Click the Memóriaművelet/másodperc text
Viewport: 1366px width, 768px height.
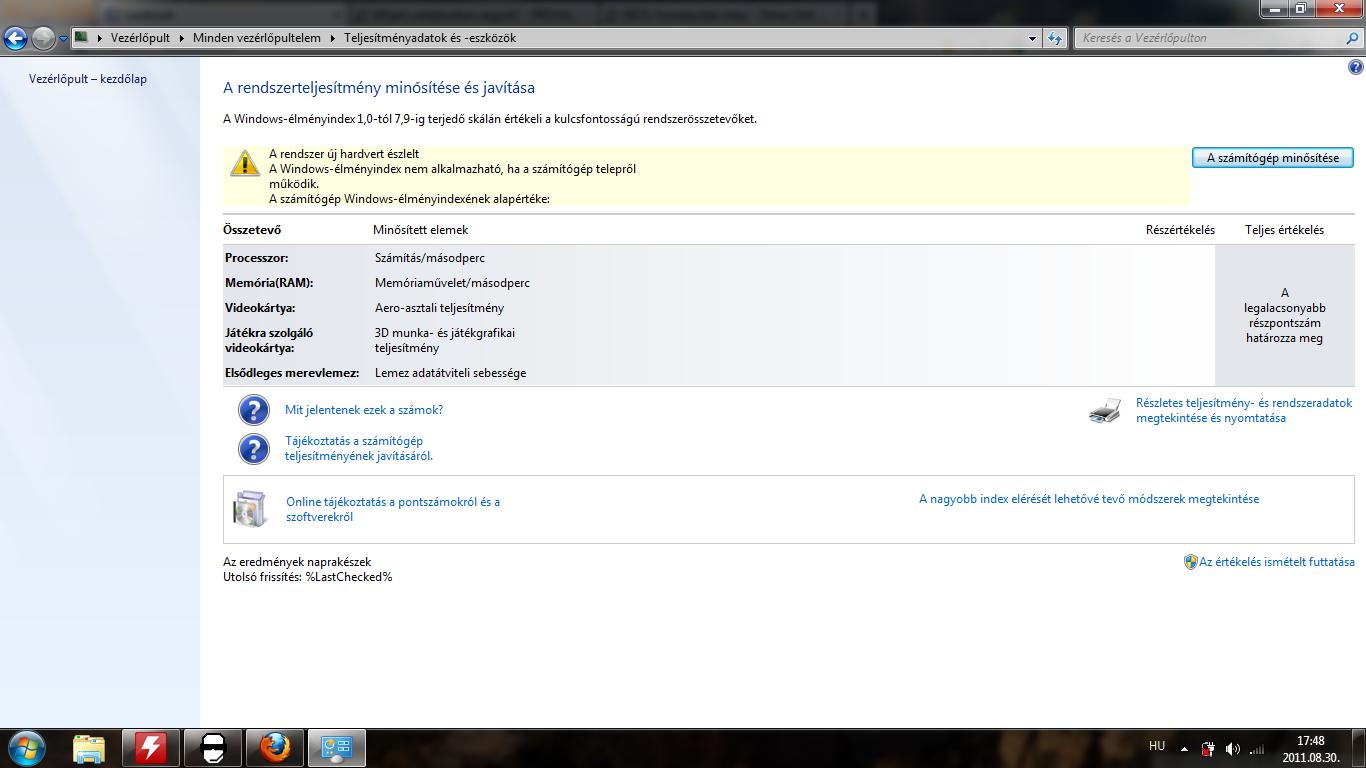point(452,283)
